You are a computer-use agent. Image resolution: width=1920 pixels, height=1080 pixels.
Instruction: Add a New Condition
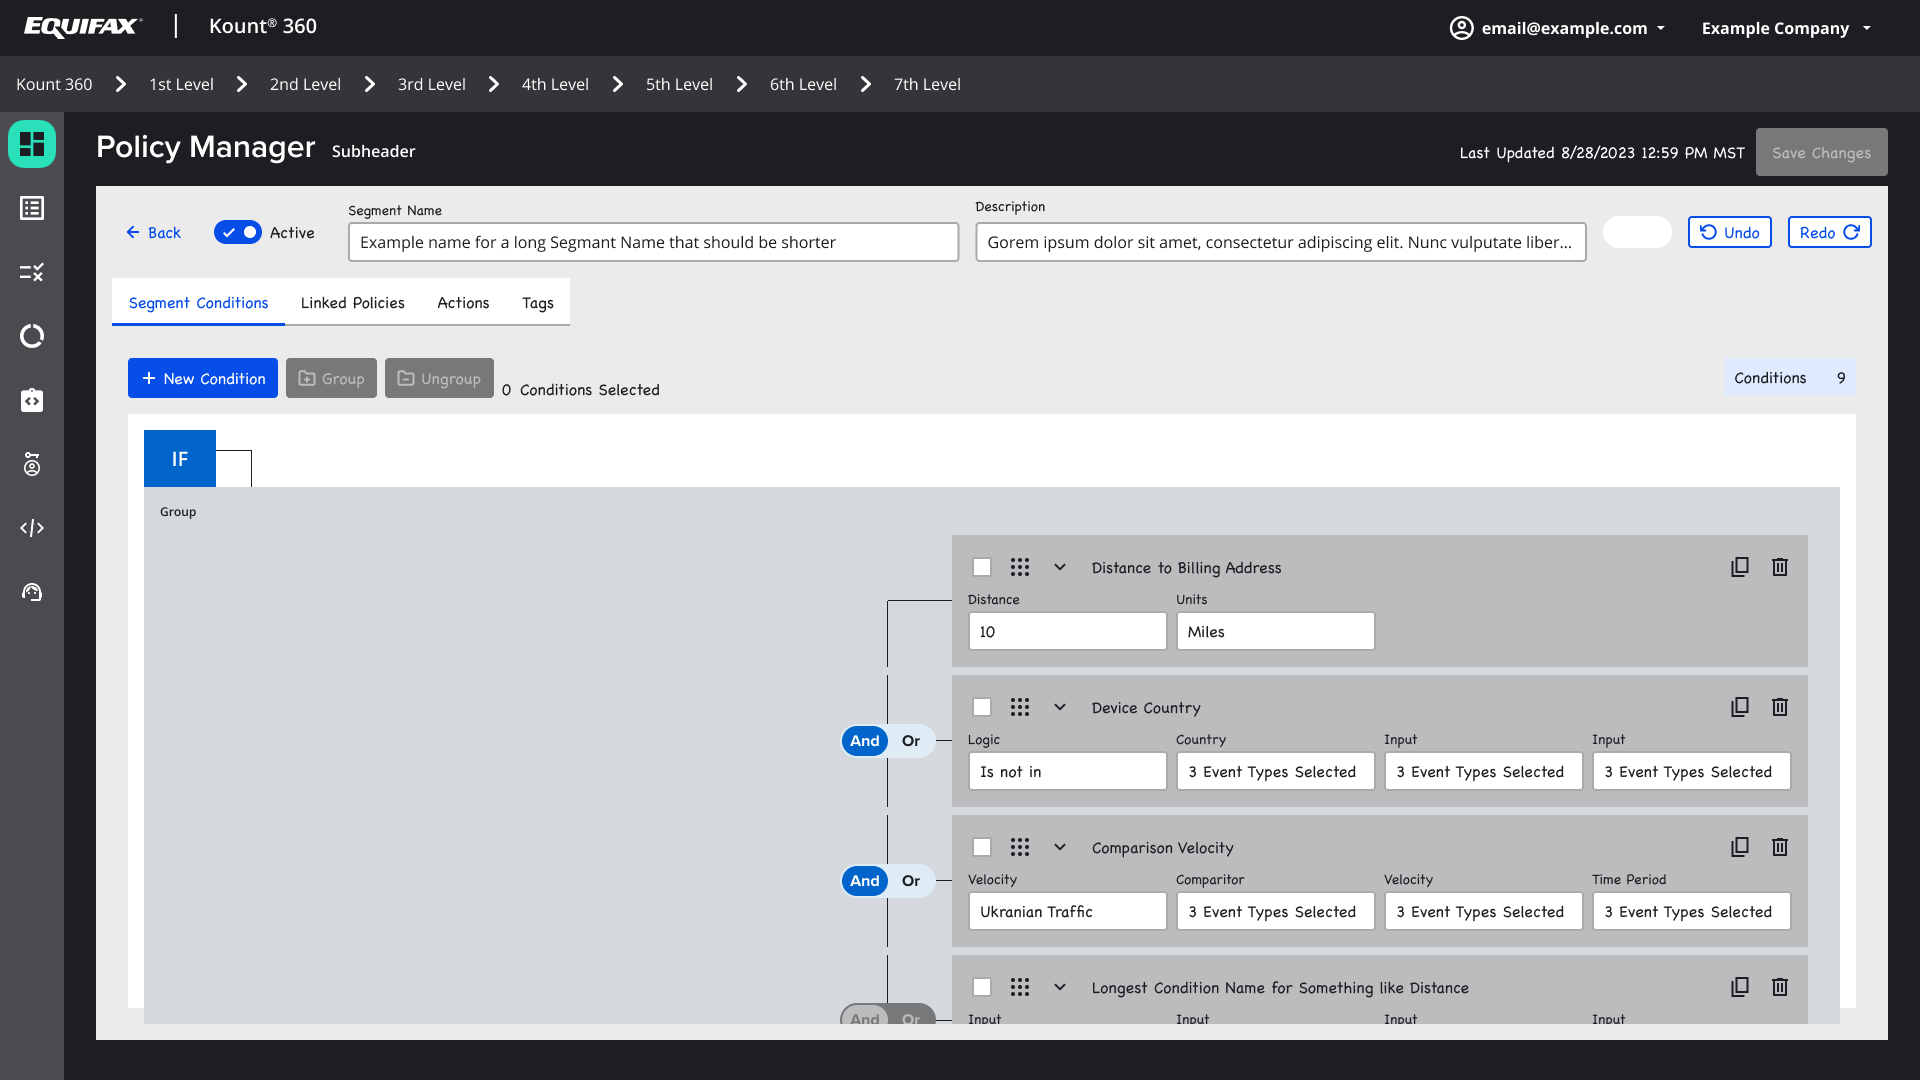point(203,378)
